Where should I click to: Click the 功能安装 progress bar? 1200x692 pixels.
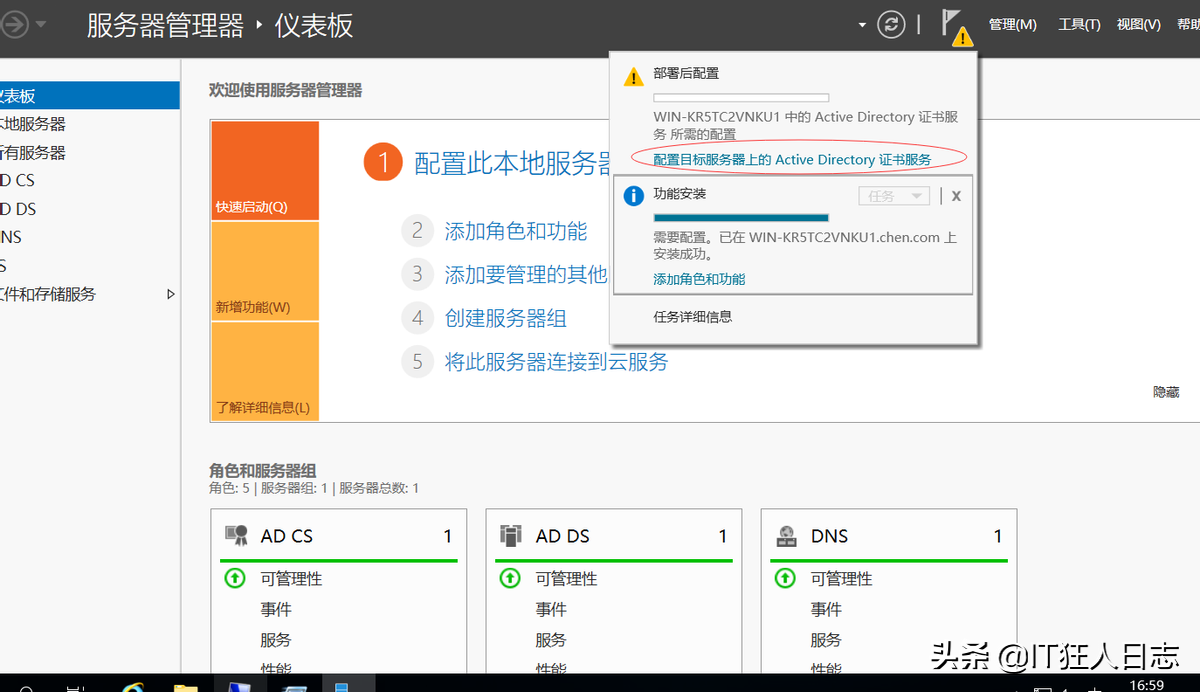click(x=741, y=217)
